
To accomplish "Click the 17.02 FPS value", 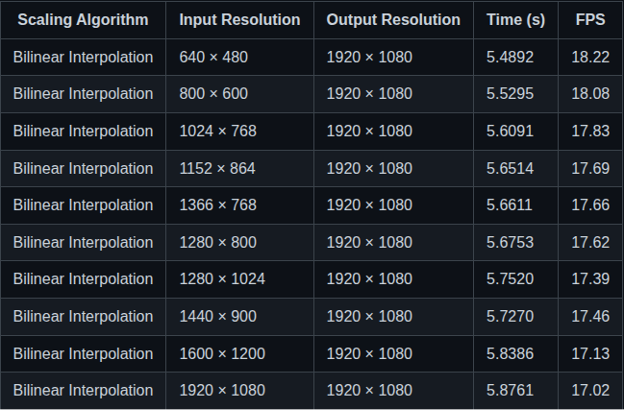I will tap(590, 390).
